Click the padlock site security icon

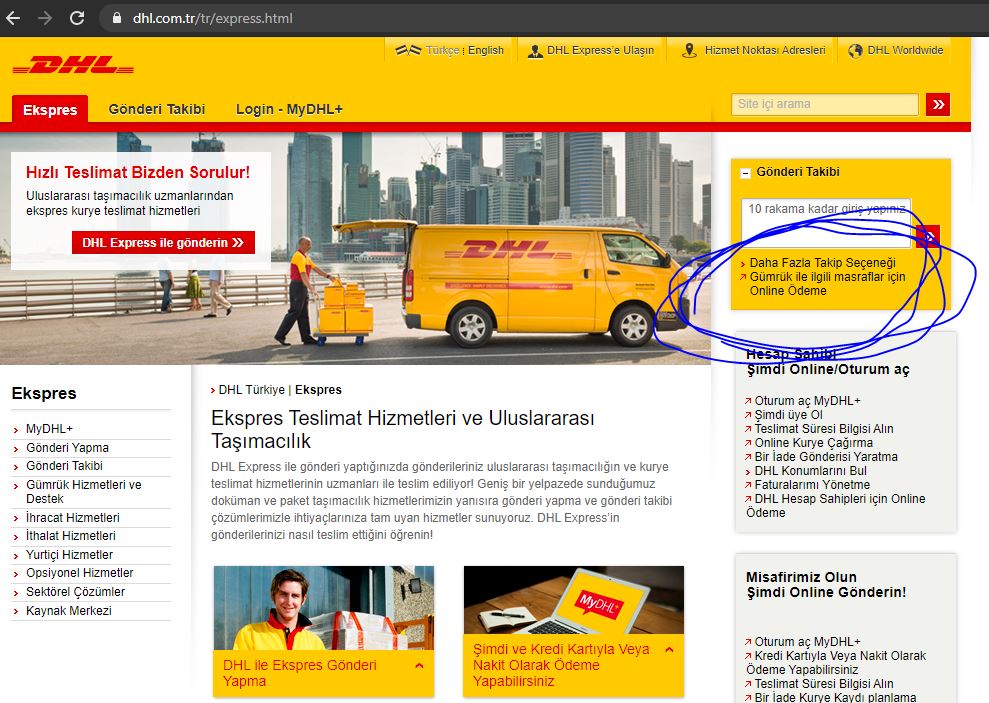[117, 18]
